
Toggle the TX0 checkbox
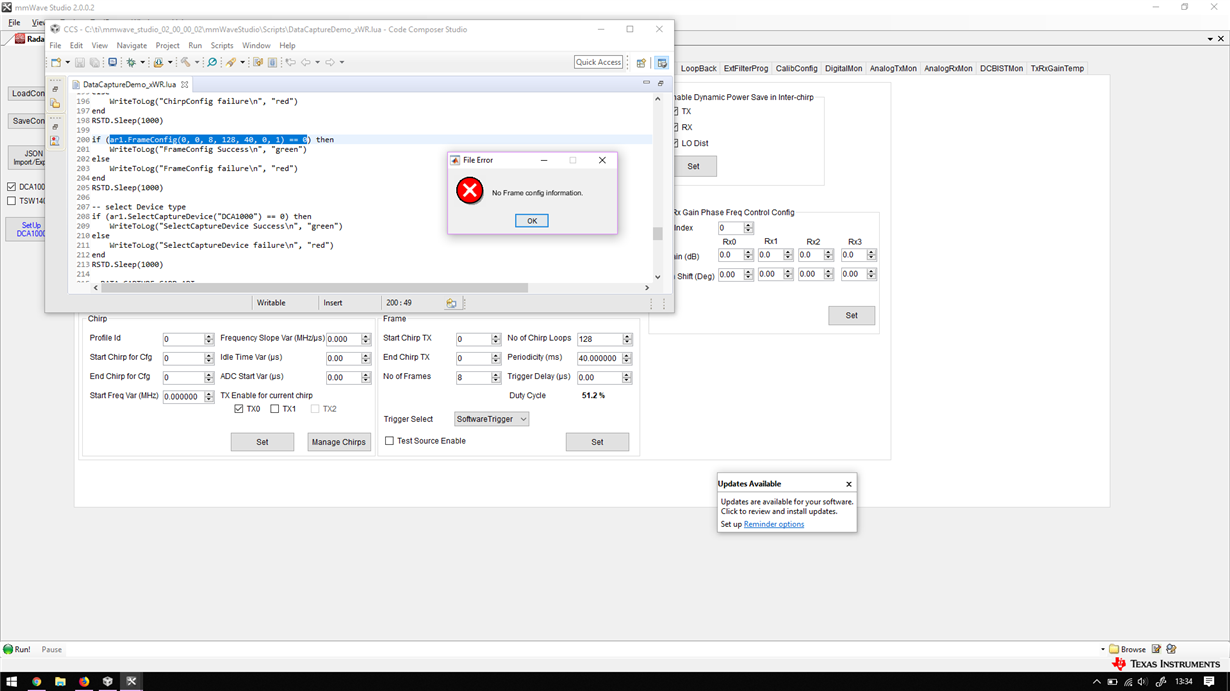pos(239,409)
